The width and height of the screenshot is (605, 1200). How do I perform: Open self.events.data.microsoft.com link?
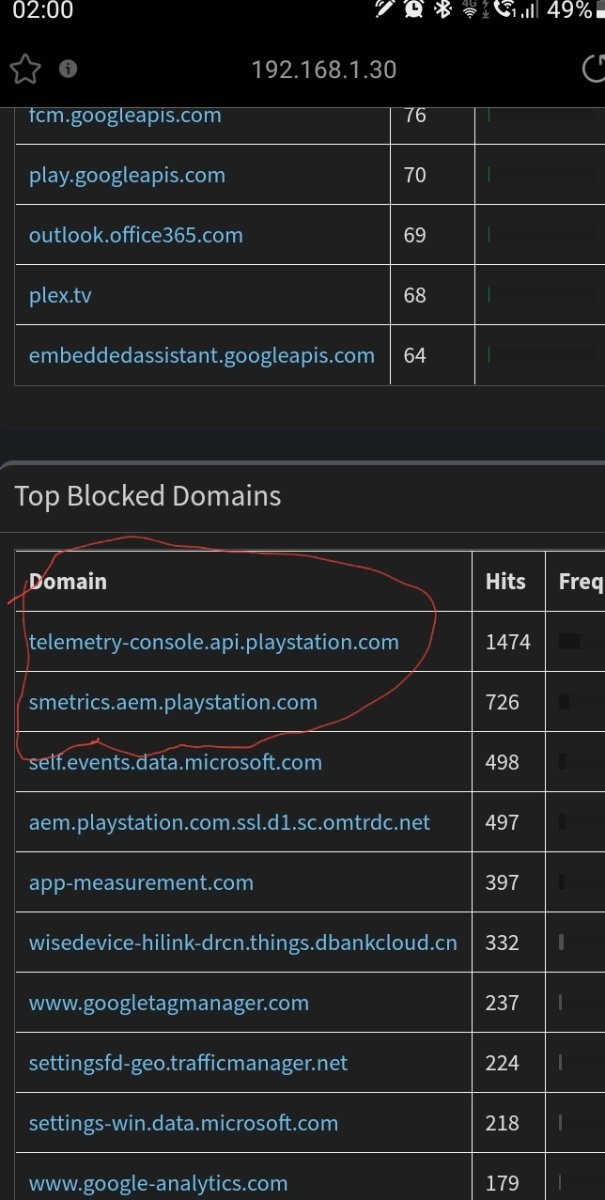click(x=176, y=762)
